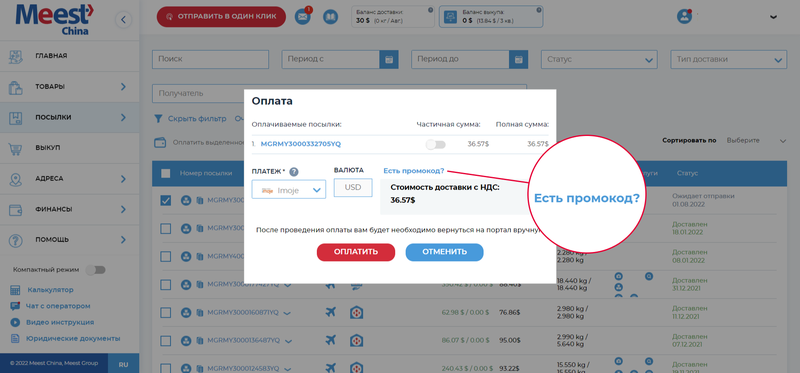Viewport: 800px width, 373px height.
Task: Tick checkbox for parcel delivered 18.01.2022
Action: pyautogui.click(x=165, y=228)
